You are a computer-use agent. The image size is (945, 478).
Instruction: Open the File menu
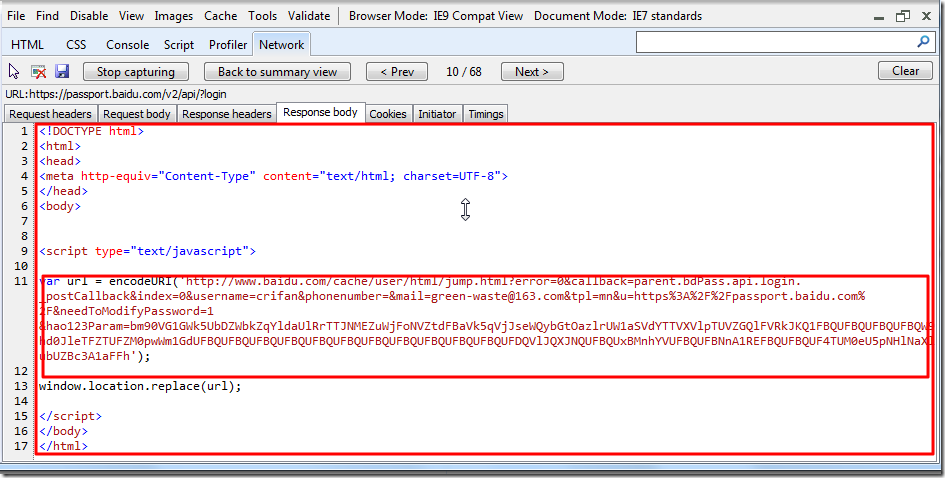(x=16, y=16)
